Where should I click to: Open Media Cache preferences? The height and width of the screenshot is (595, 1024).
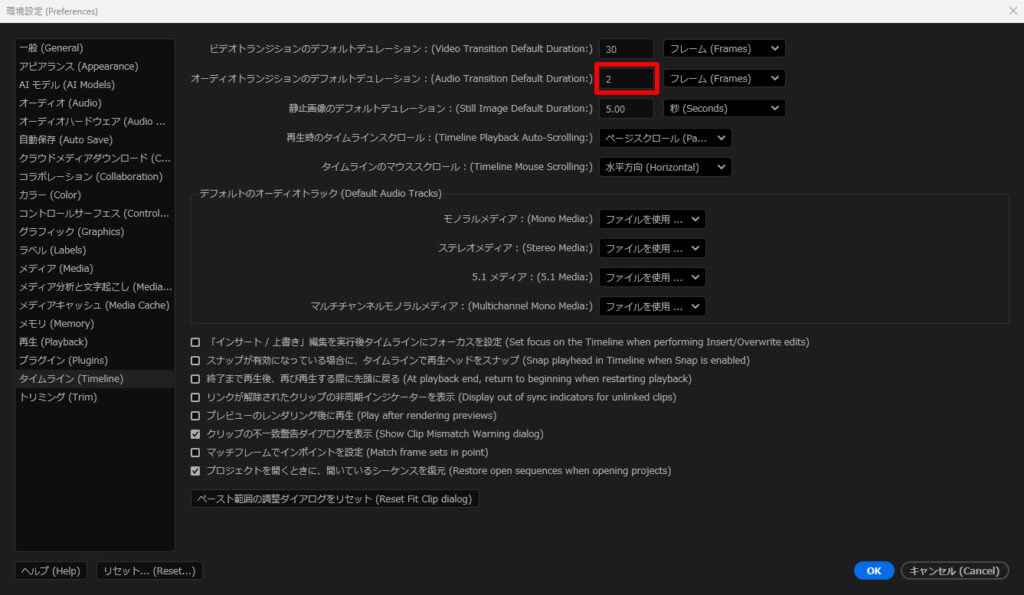(95, 305)
